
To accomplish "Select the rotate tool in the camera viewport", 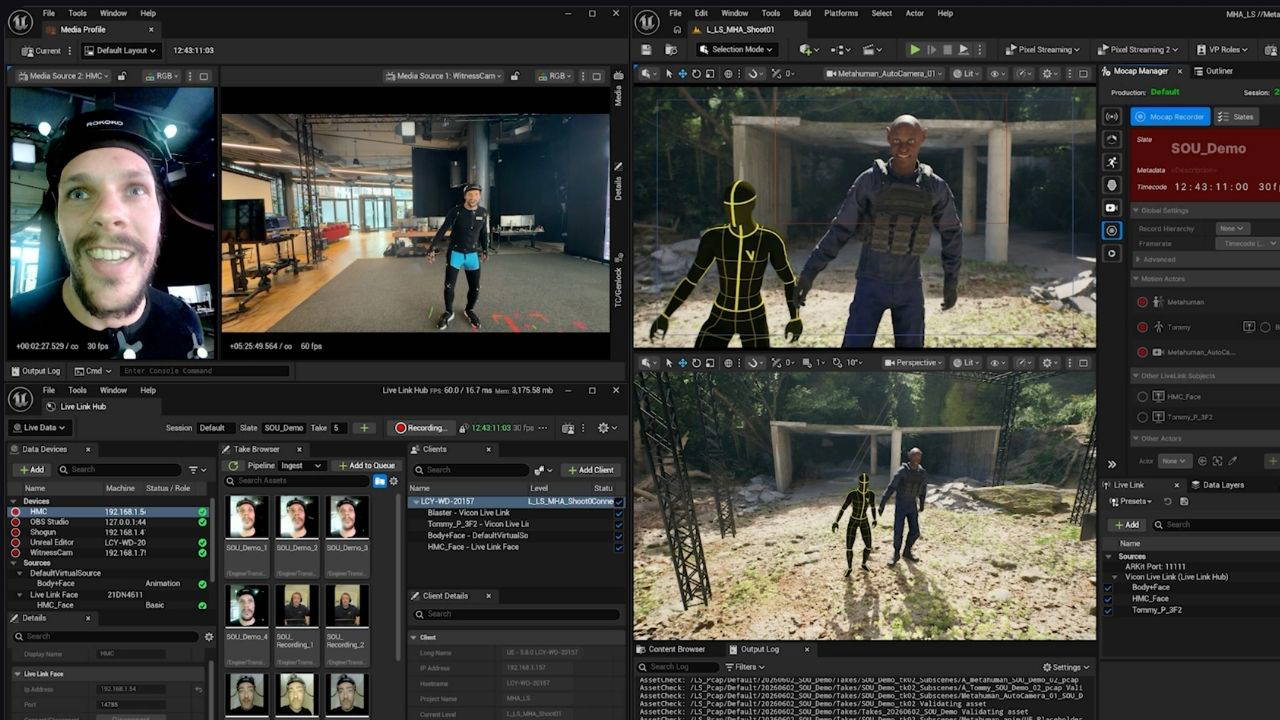I will (697, 73).
